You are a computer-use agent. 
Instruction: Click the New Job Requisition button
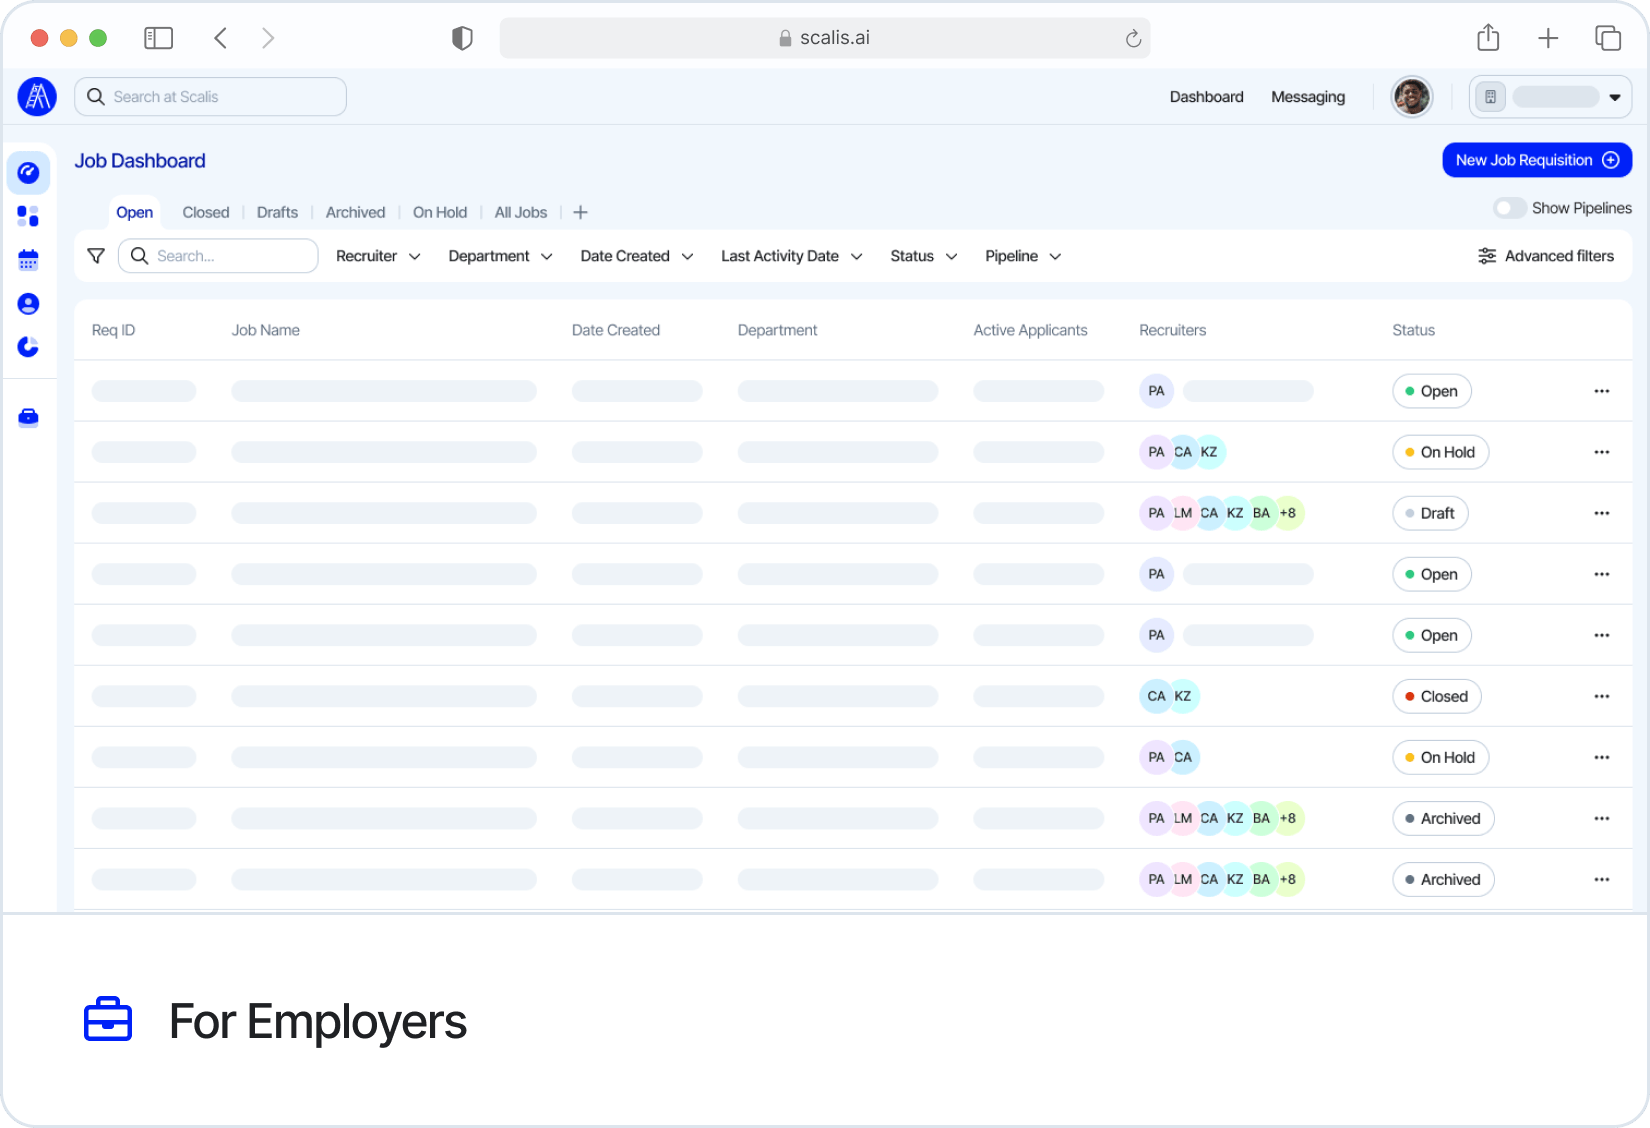[x=1537, y=160]
